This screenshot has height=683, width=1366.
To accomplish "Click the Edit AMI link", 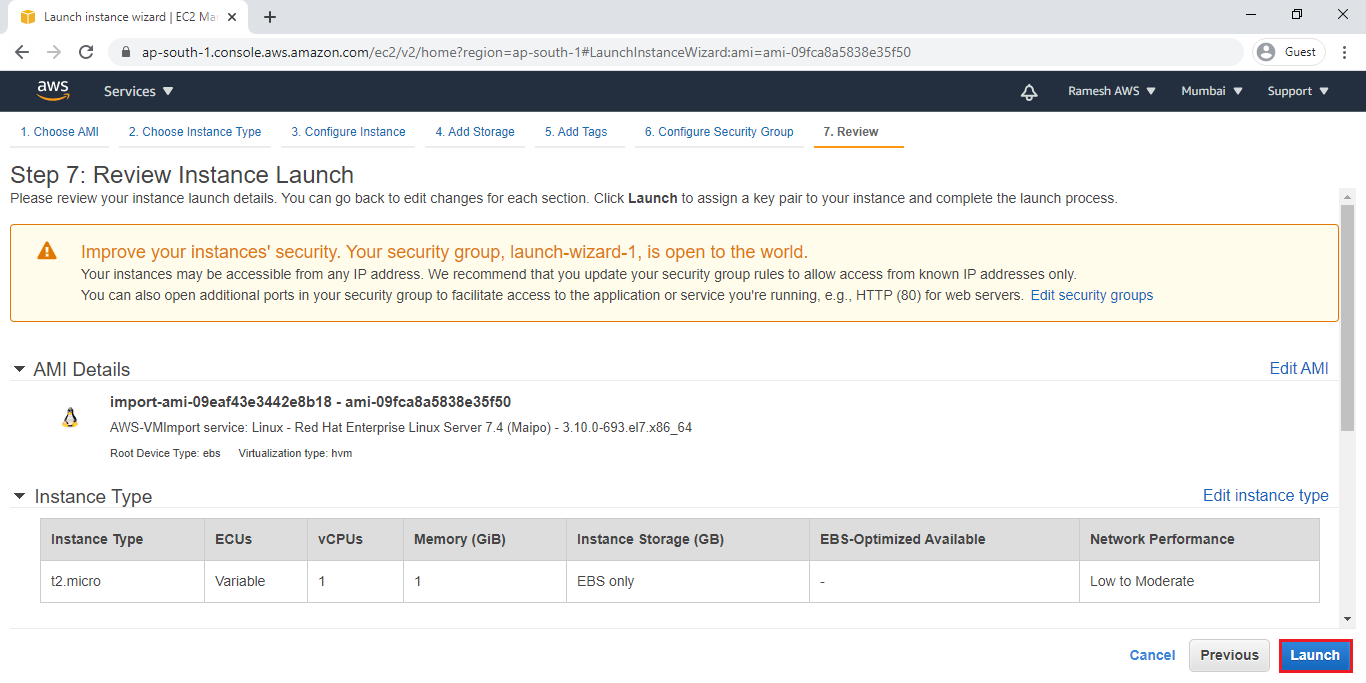I will tap(1299, 369).
